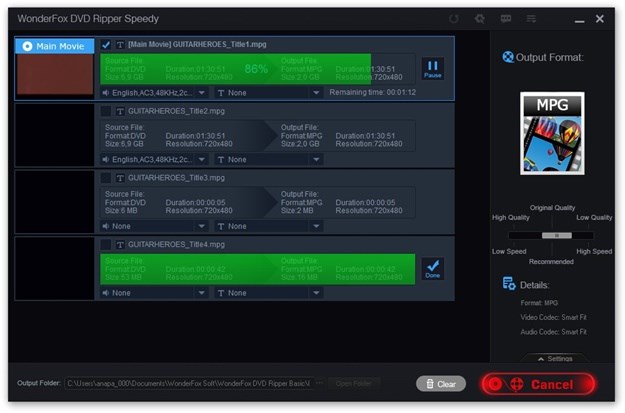Open the feedback chat icon
This screenshot has width=625, height=413.
[x=506, y=19]
